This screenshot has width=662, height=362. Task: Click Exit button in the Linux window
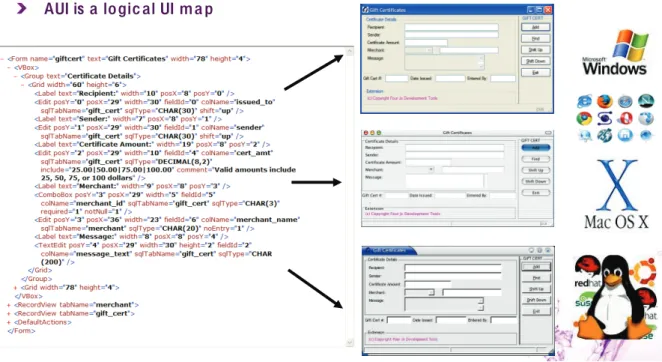coord(536,311)
